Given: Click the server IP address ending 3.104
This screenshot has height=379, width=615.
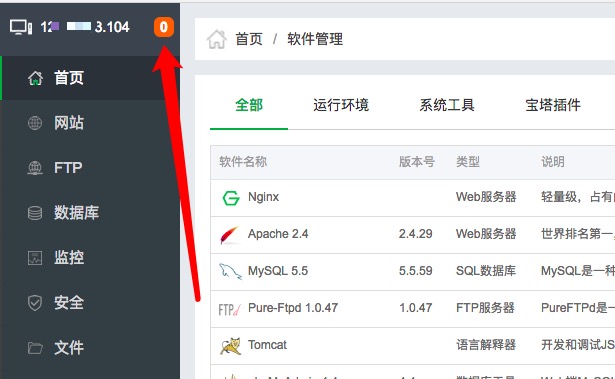Looking at the screenshot, I should [85, 27].
